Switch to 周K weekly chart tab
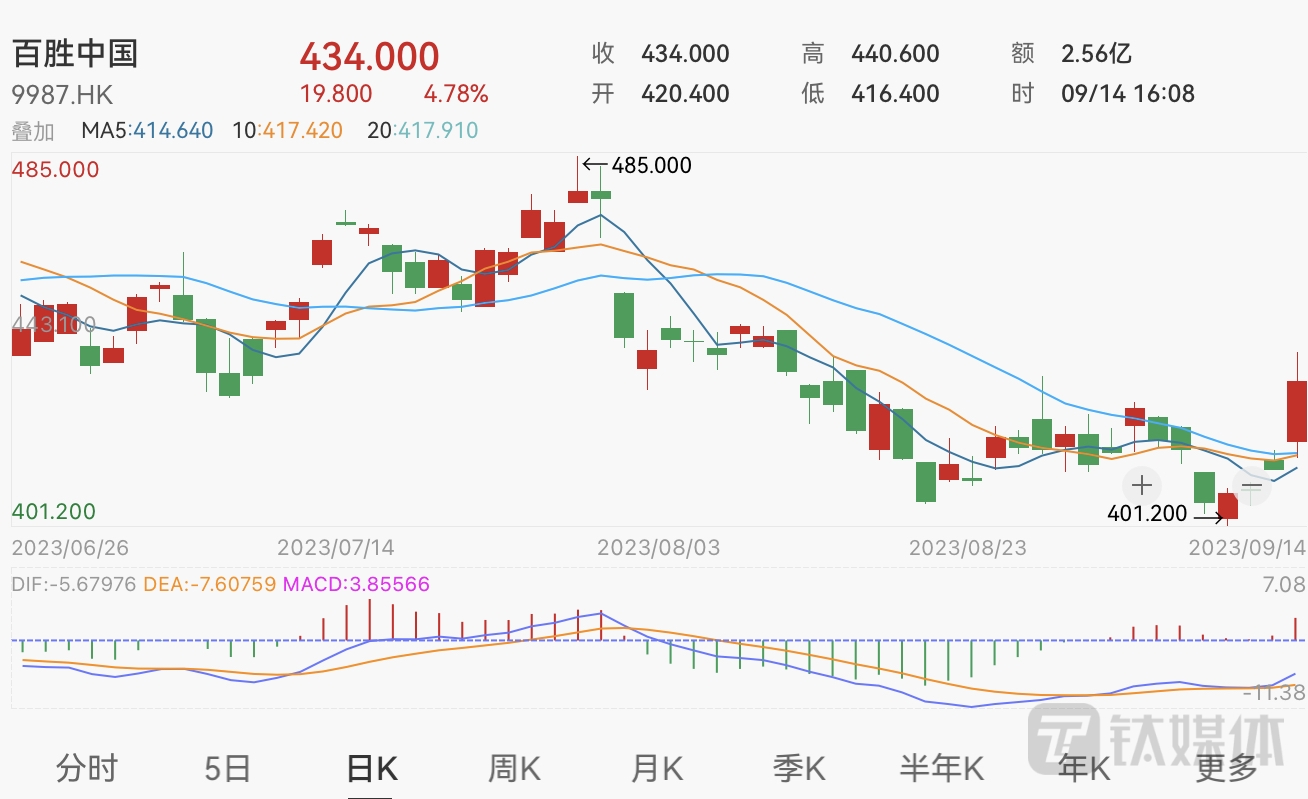Screen dimensions: 1308x799 tap(514, 769)
